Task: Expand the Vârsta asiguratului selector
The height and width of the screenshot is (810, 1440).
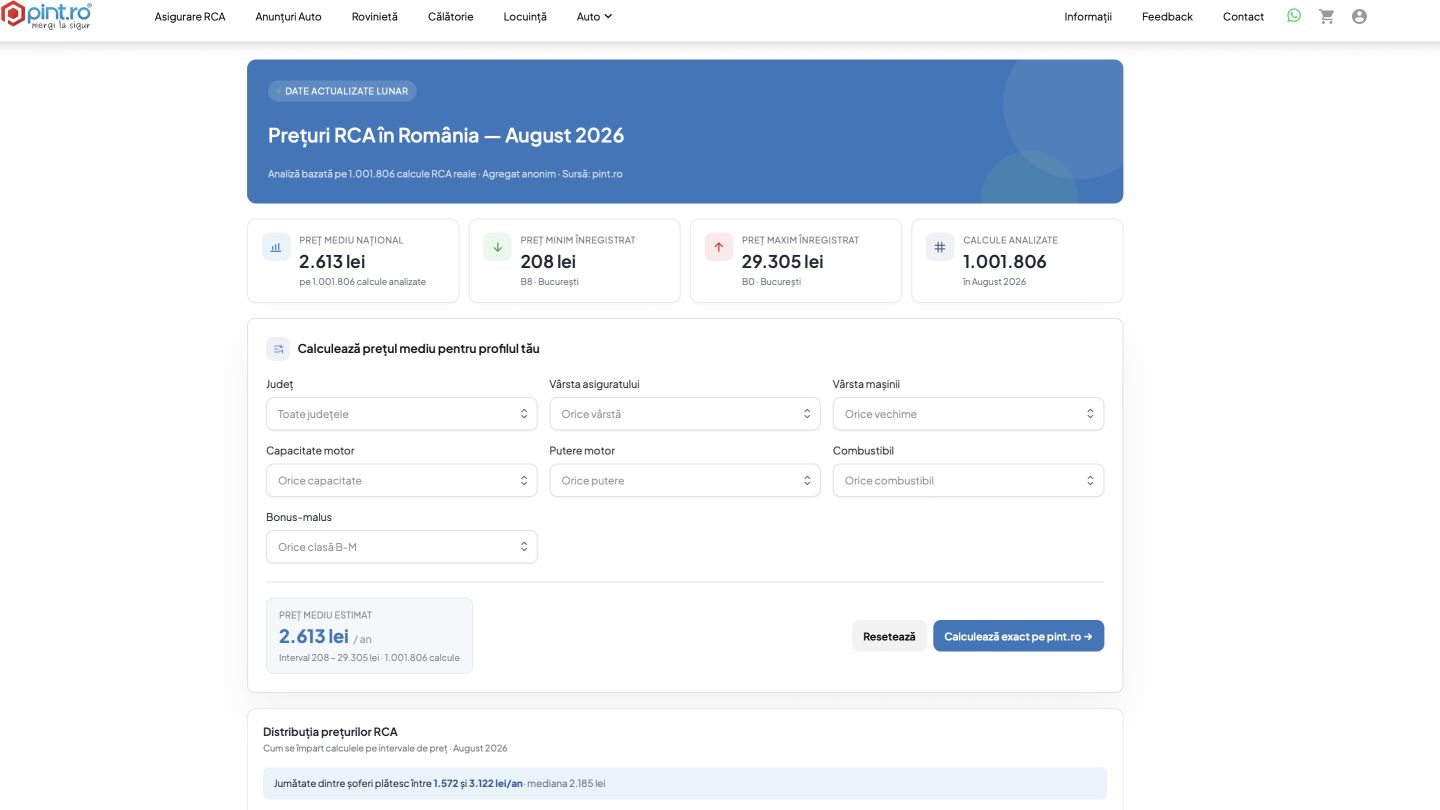Action: 685,414
